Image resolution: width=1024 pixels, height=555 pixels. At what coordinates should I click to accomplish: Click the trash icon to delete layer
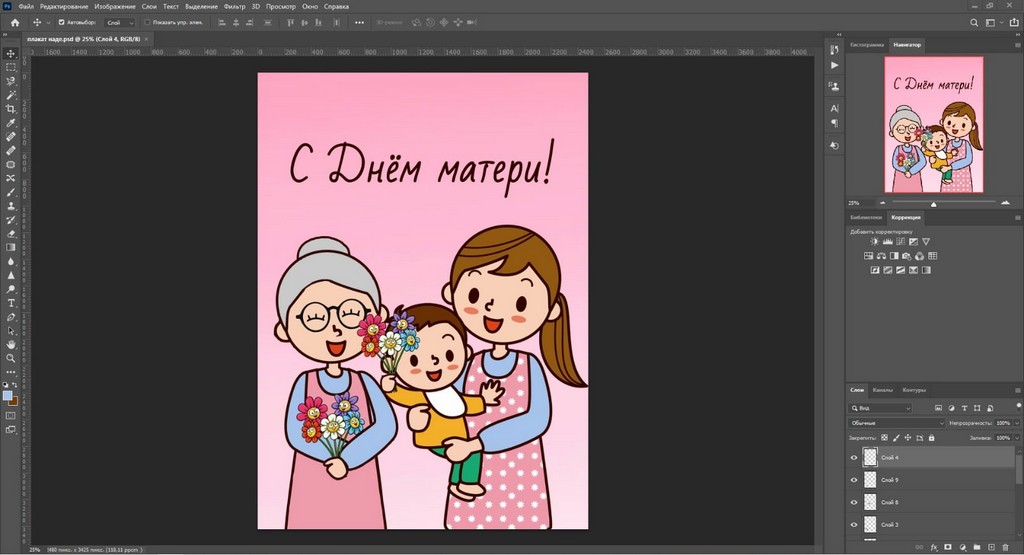pos(1005,548)
